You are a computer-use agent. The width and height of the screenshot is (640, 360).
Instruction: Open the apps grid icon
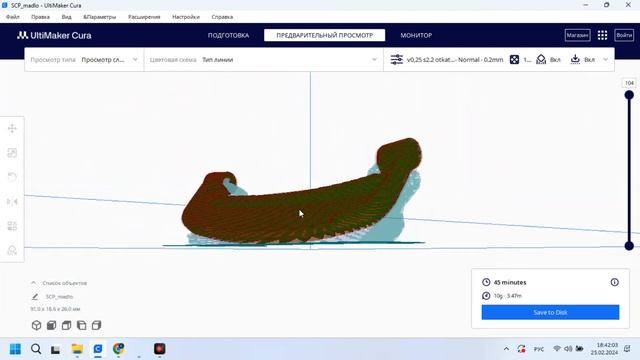pos(602,35)
